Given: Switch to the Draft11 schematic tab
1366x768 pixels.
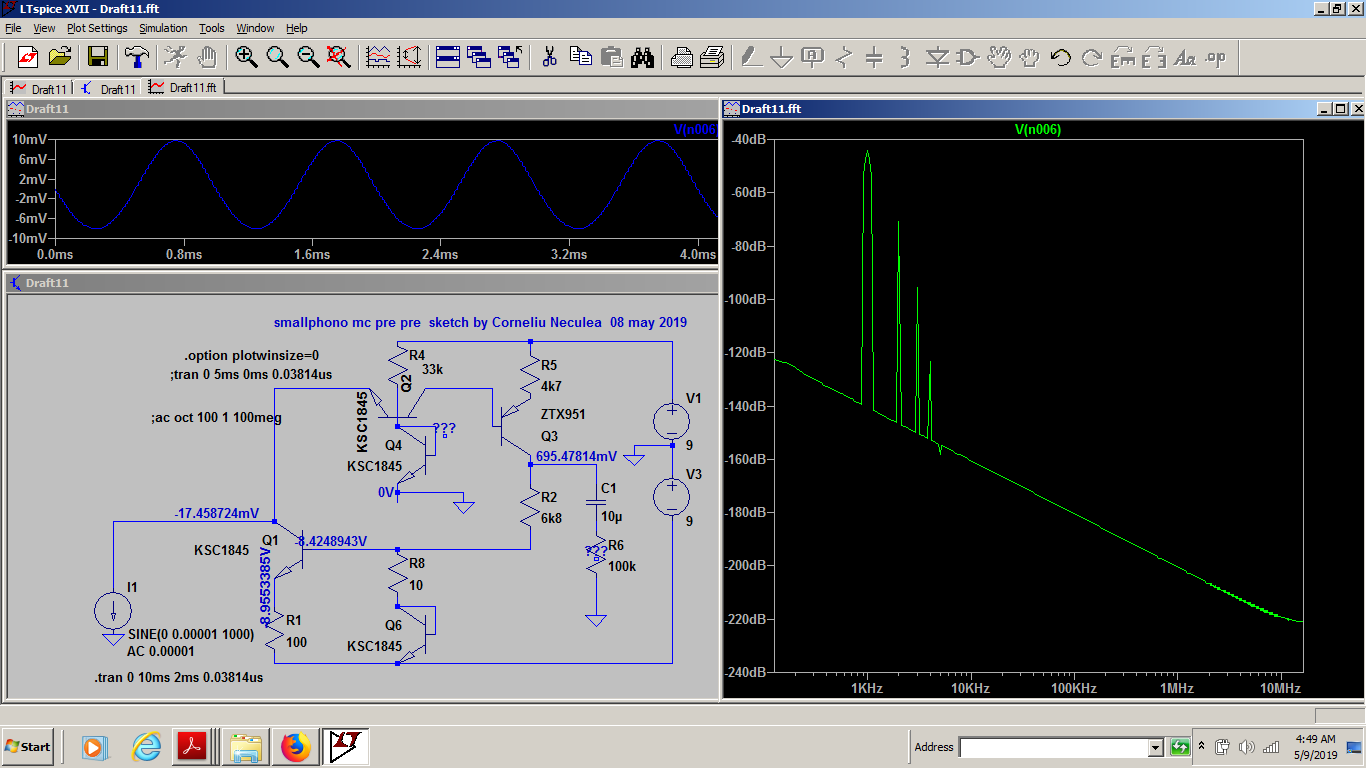Looking at the screenshot, I should (108, 89).
